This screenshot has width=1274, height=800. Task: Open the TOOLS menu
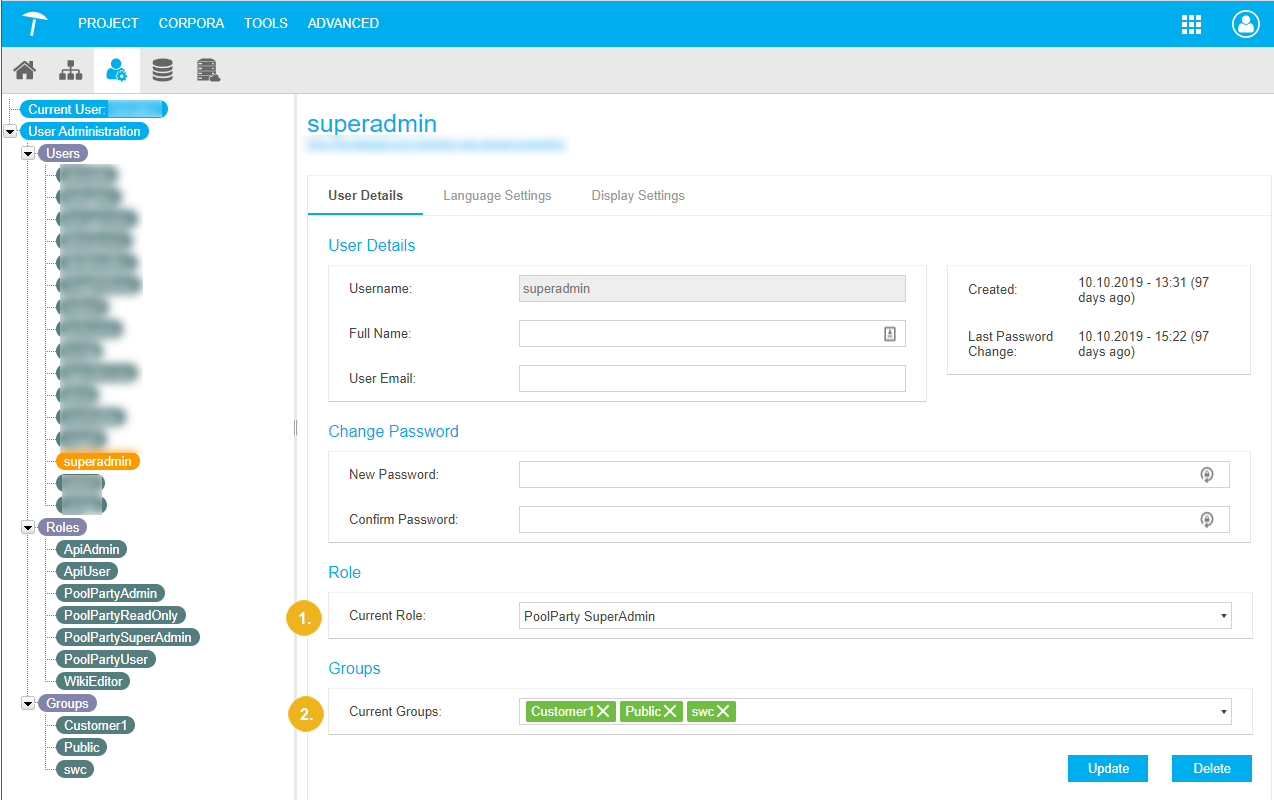click(266, 23)
